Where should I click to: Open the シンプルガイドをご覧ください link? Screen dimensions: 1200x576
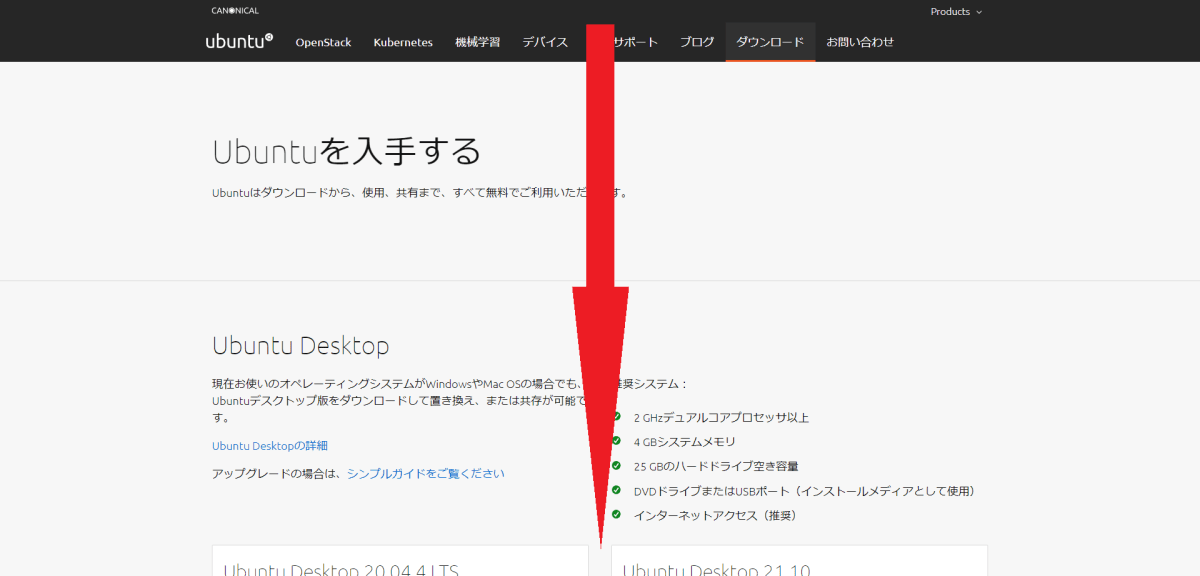(426, 474)
